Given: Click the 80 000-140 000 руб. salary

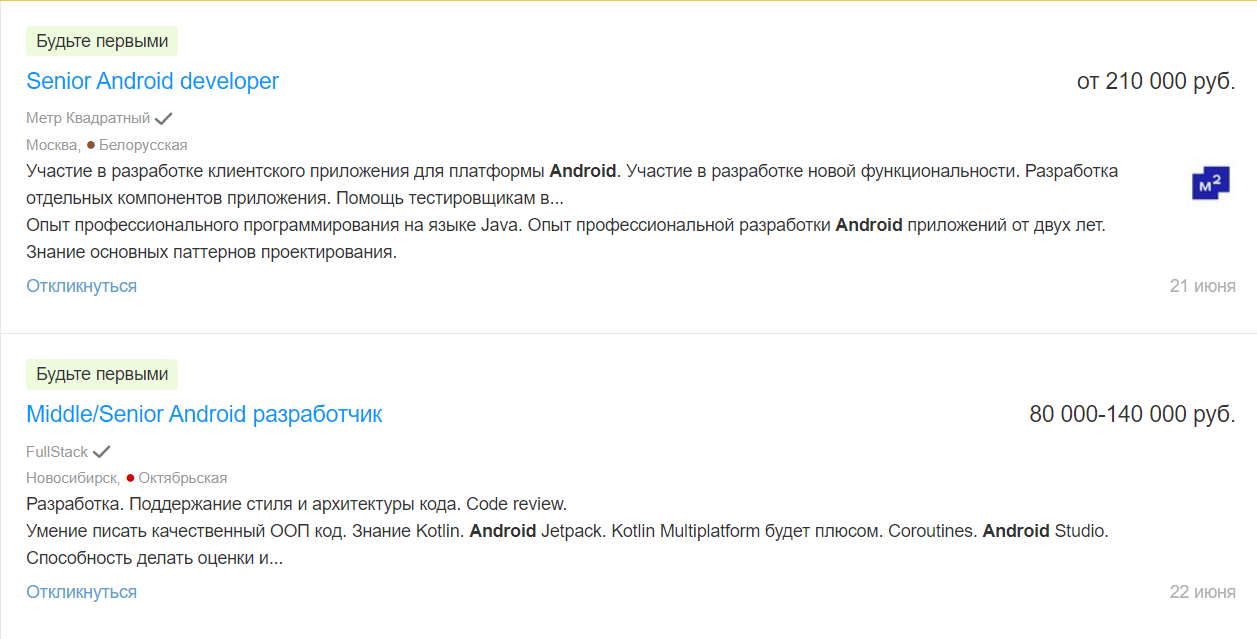Looking at the screenshot, I should coord(1132,414).
